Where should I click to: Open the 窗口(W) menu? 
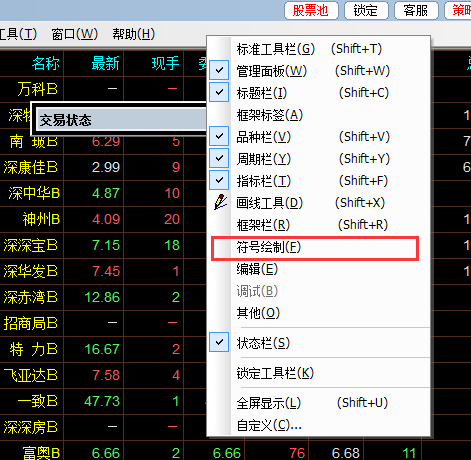pos(74,34)
